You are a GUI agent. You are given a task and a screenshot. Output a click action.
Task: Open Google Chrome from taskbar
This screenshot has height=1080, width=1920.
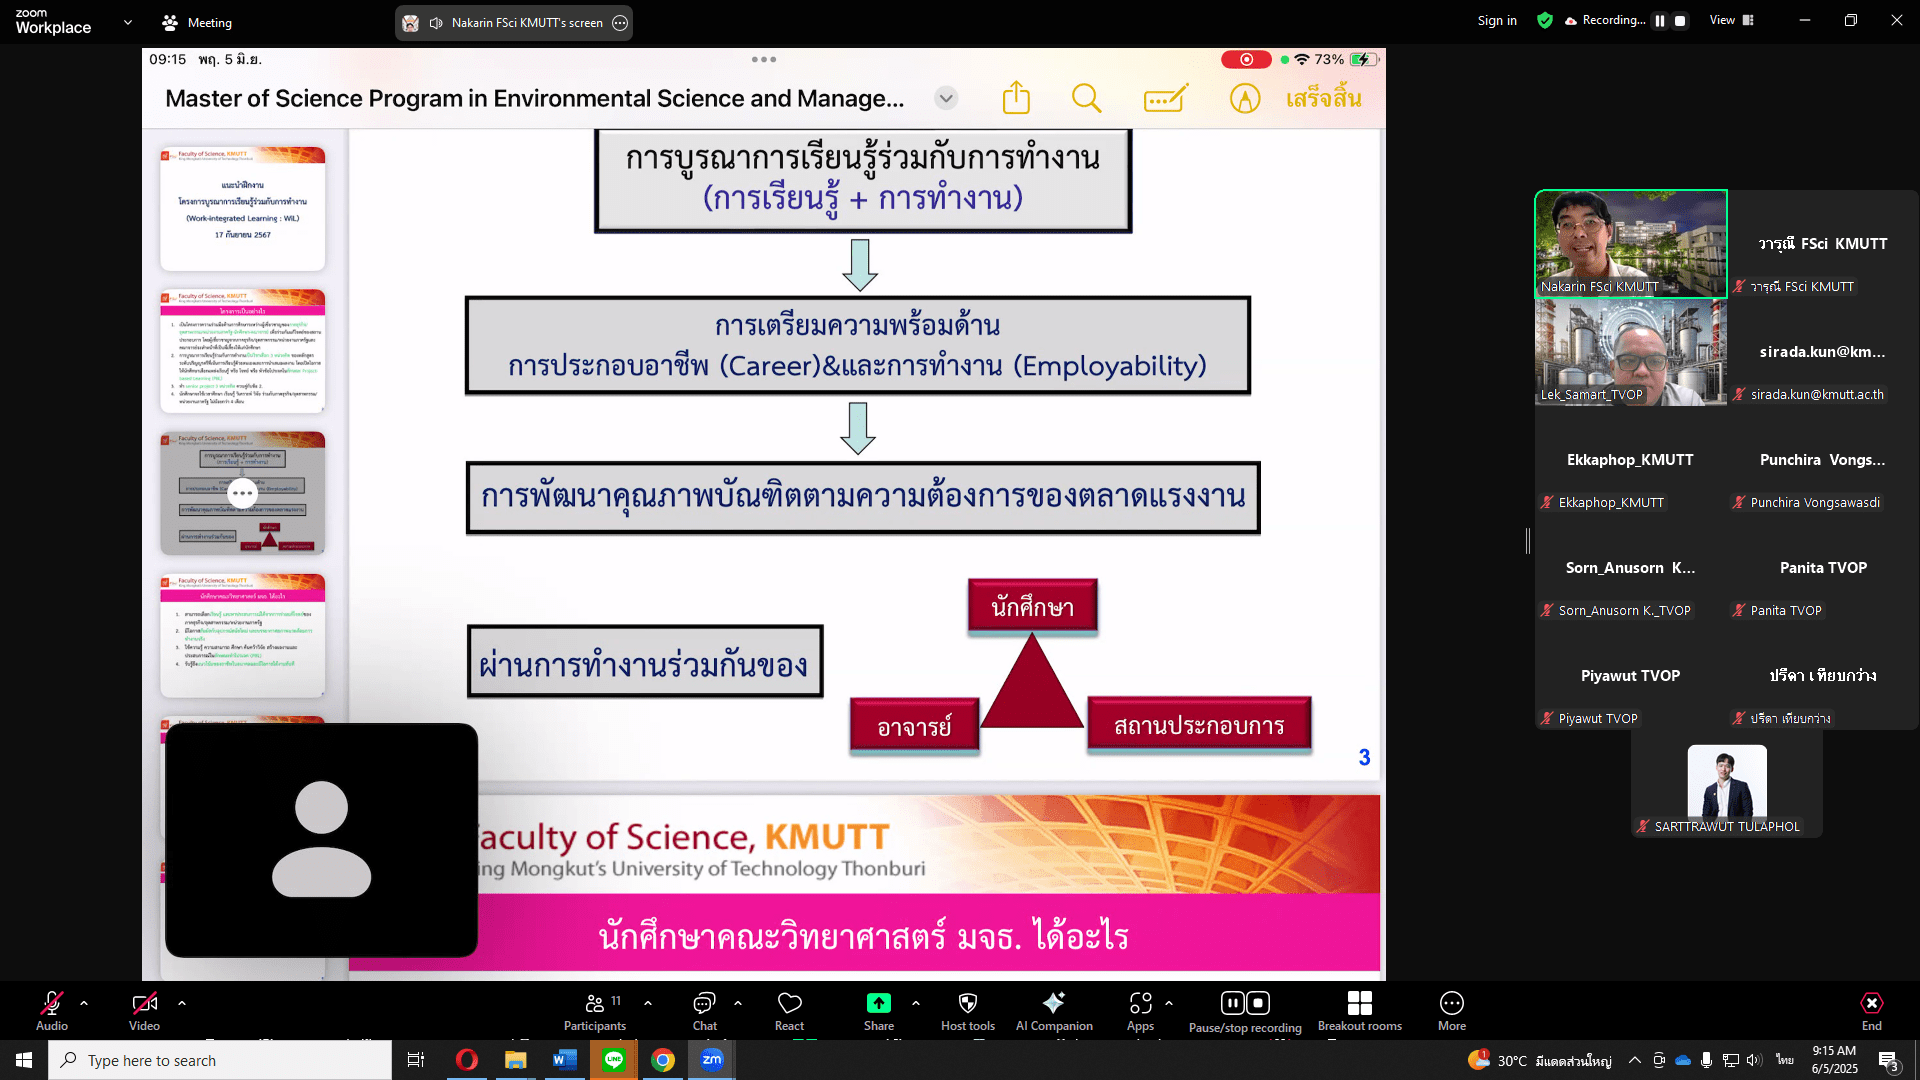click(663, 1060)
